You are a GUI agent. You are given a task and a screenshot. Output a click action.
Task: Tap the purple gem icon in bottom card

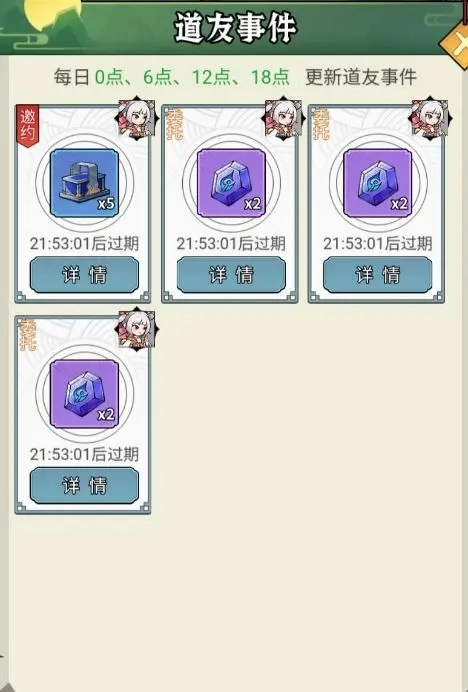tap(84, 394)
